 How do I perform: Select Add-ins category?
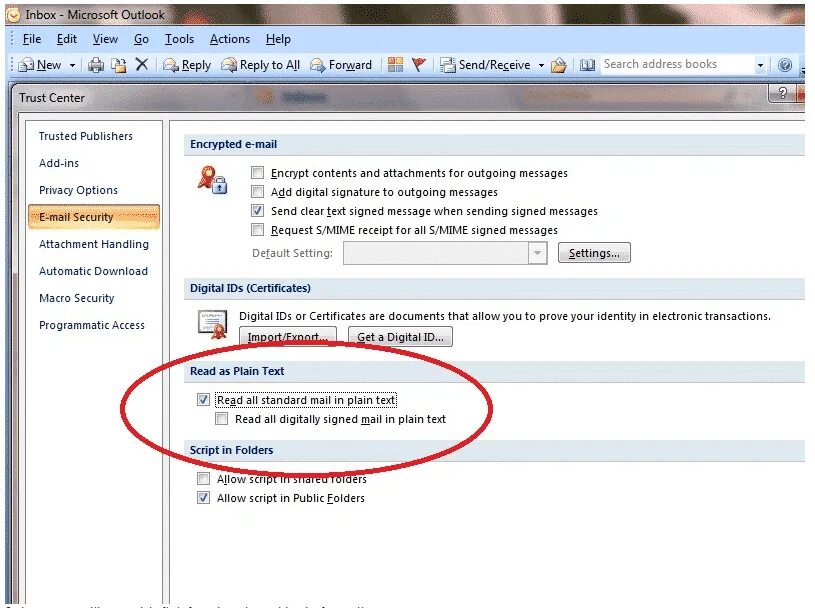pyautogui.click(x=59, y=163)
